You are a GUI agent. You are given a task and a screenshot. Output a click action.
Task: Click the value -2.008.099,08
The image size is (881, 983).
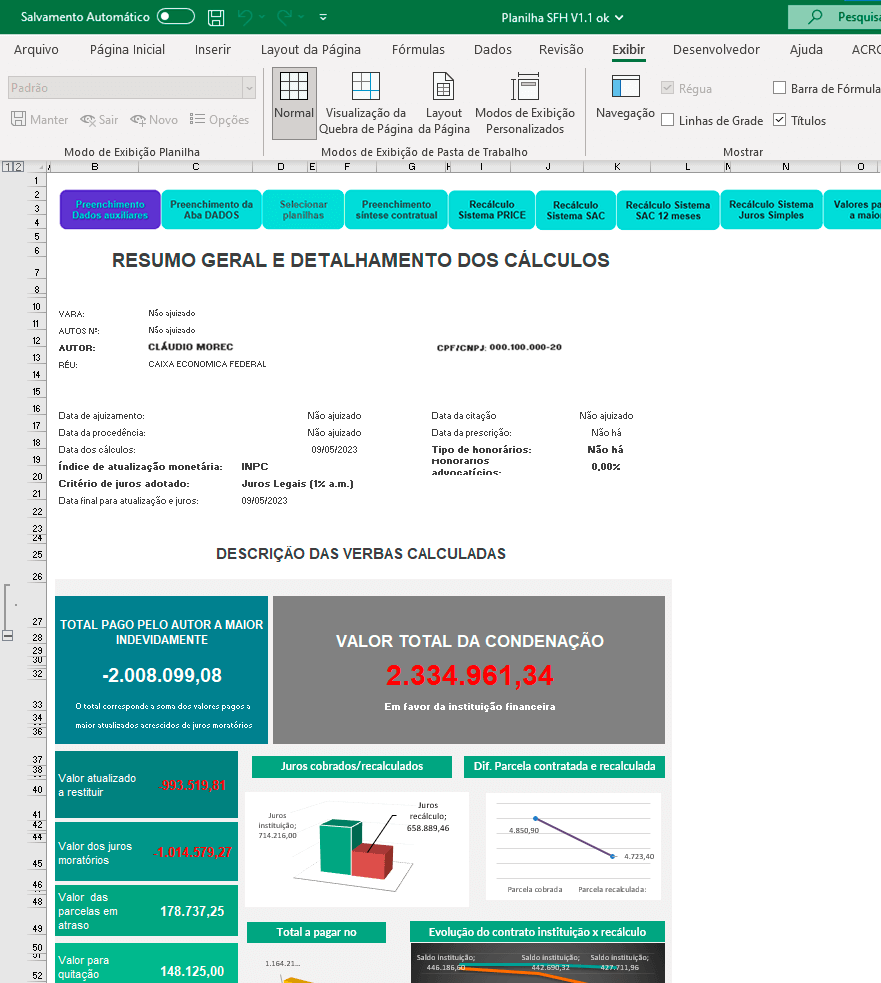pyautogui.click(x=162, y=675)
